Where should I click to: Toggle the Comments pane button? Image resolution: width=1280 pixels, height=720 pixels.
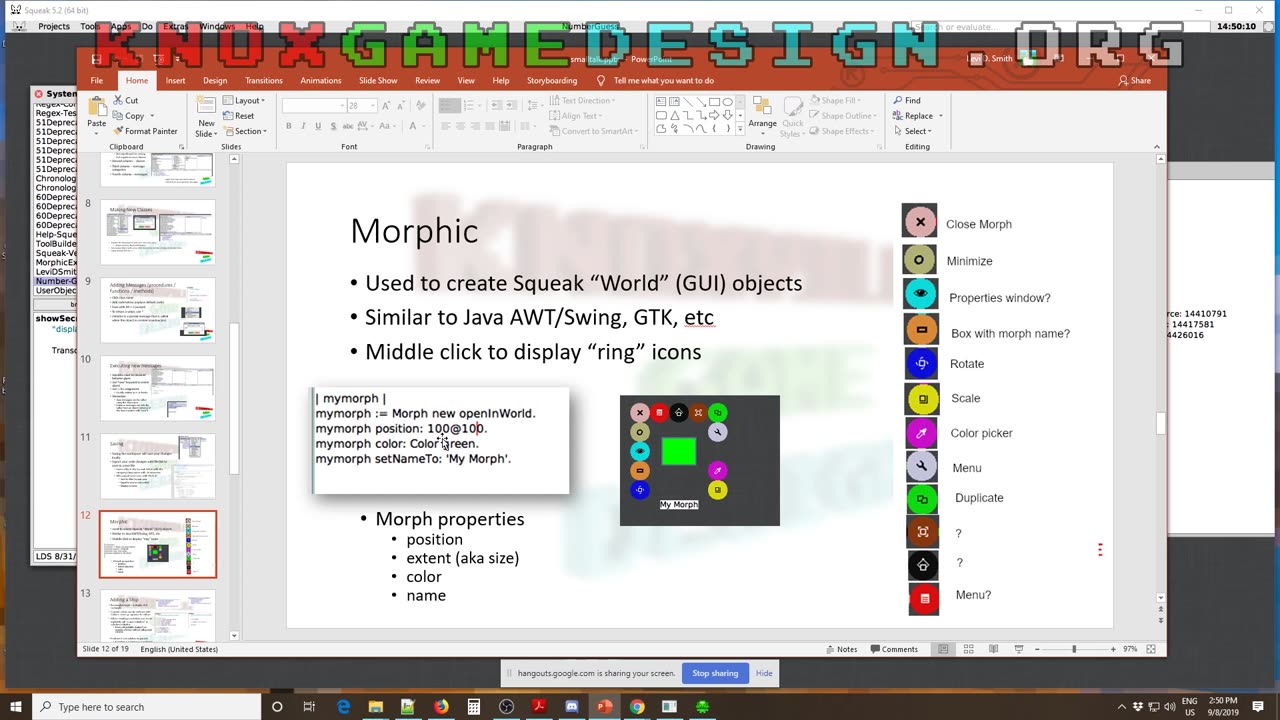pyautogui.click(x=893, y=649)
